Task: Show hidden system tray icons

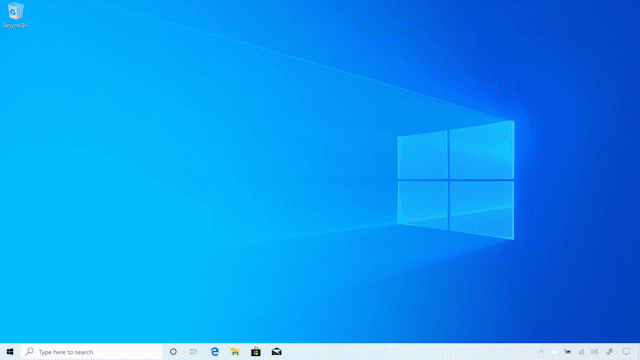Action: (x=541, y=351)
